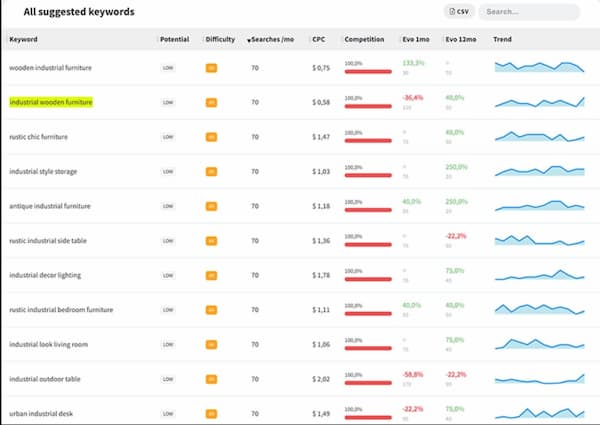Click competition bar for 'industrial outdoor table'

coord(368,384)
